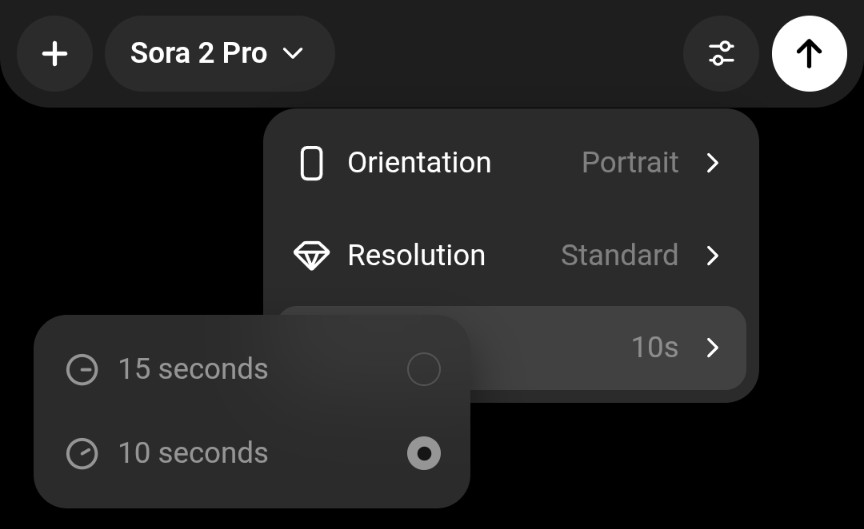Select the 10 seconds radio button
The height and width of the screenshot is (529, 864).
pos(423,454)
